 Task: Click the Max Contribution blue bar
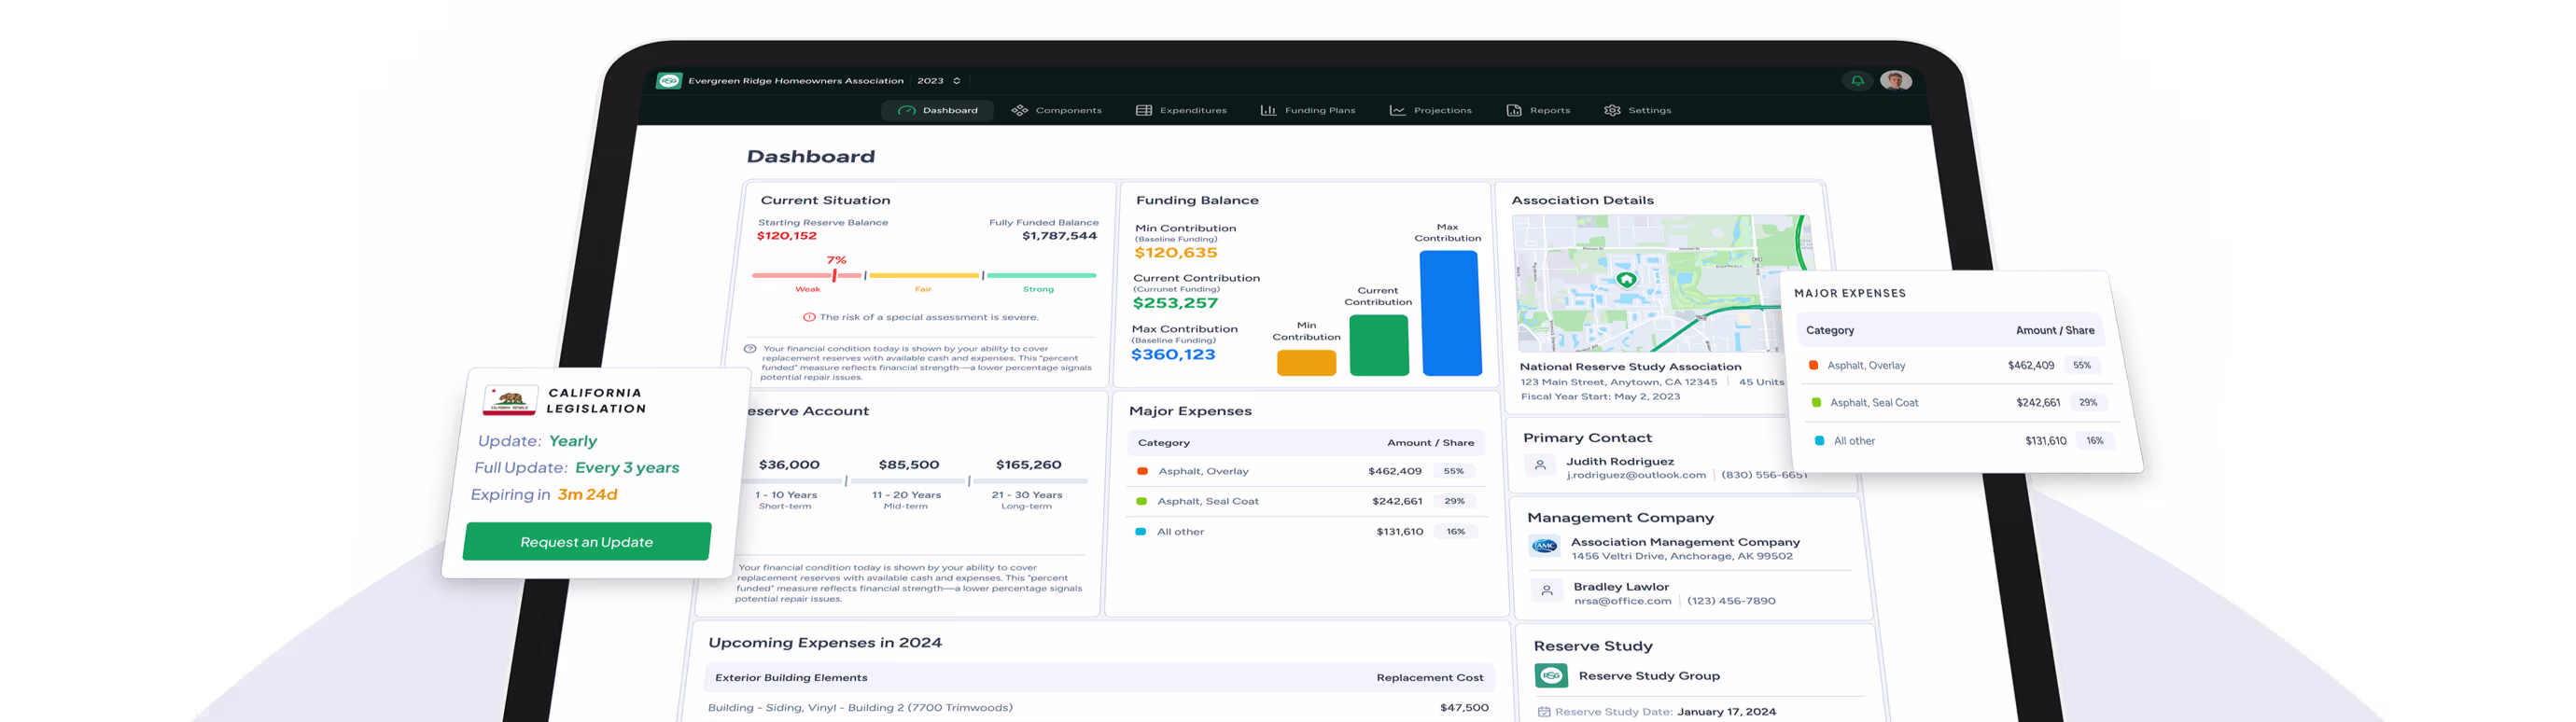click(x=1451, y=313)
